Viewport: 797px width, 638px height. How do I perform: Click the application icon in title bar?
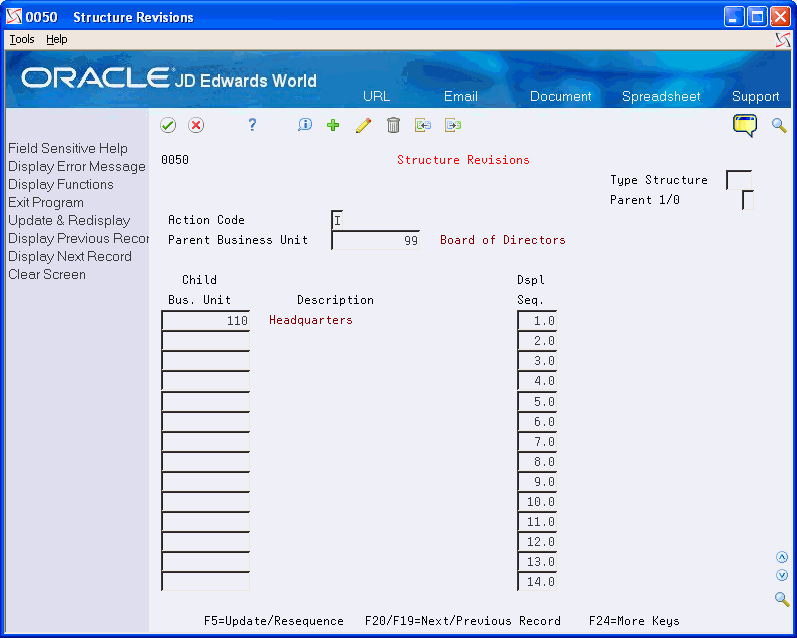14,17
